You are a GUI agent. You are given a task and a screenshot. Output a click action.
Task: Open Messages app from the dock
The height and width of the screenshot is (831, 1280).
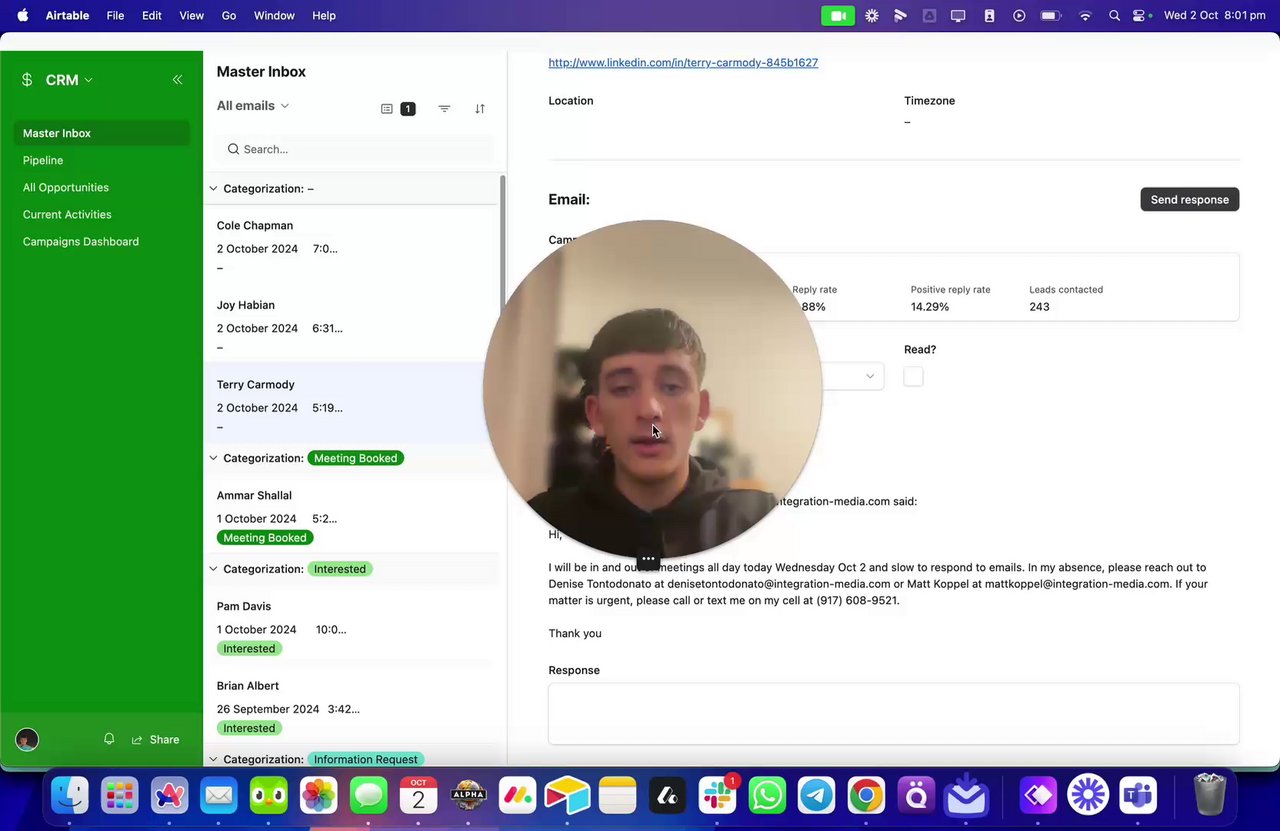(x=368, y=796)
